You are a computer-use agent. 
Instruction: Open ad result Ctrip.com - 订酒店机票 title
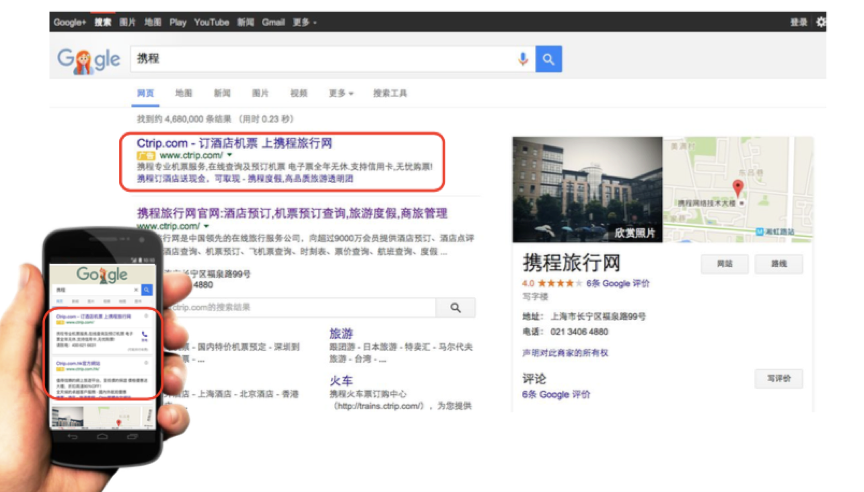pyautogui.click(x=234, y=143)
